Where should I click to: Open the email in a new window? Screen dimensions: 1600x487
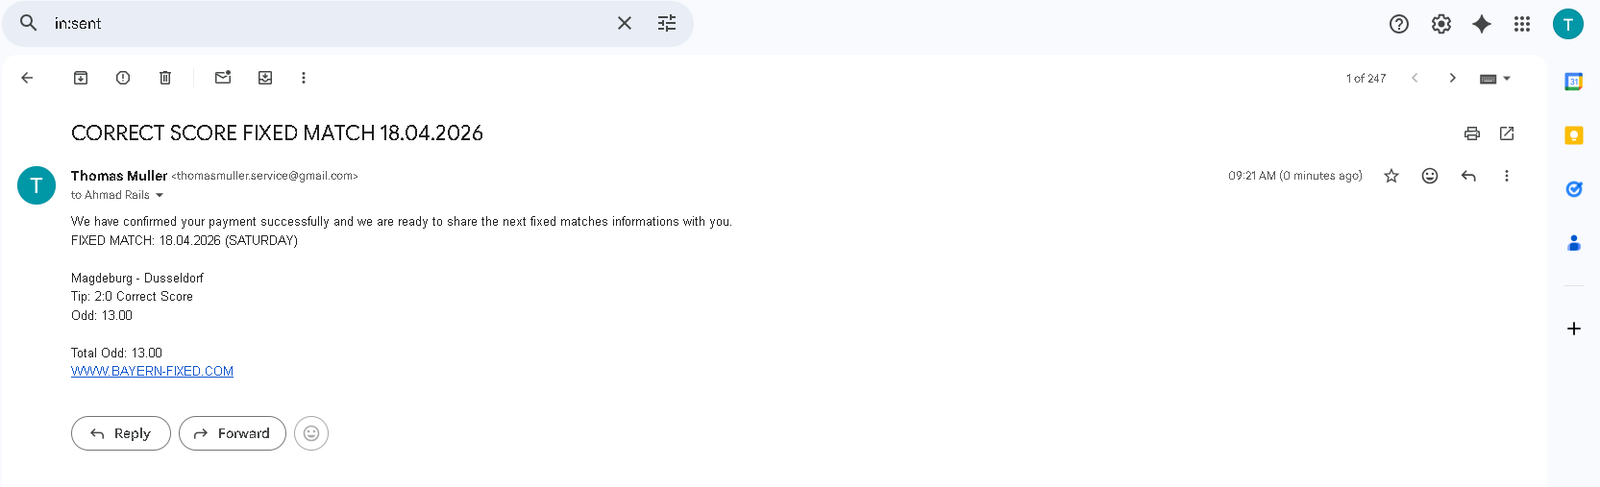pos(1507,133)
